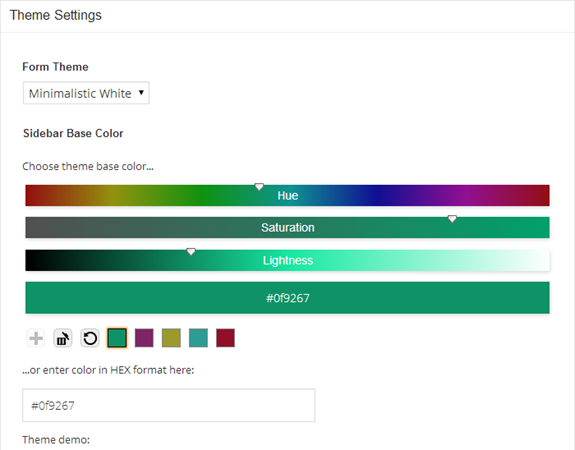The width and height of the screenshot is (575, 450).
Task: Click the white handle on the Lightness slider
Action: coord(191,252)
